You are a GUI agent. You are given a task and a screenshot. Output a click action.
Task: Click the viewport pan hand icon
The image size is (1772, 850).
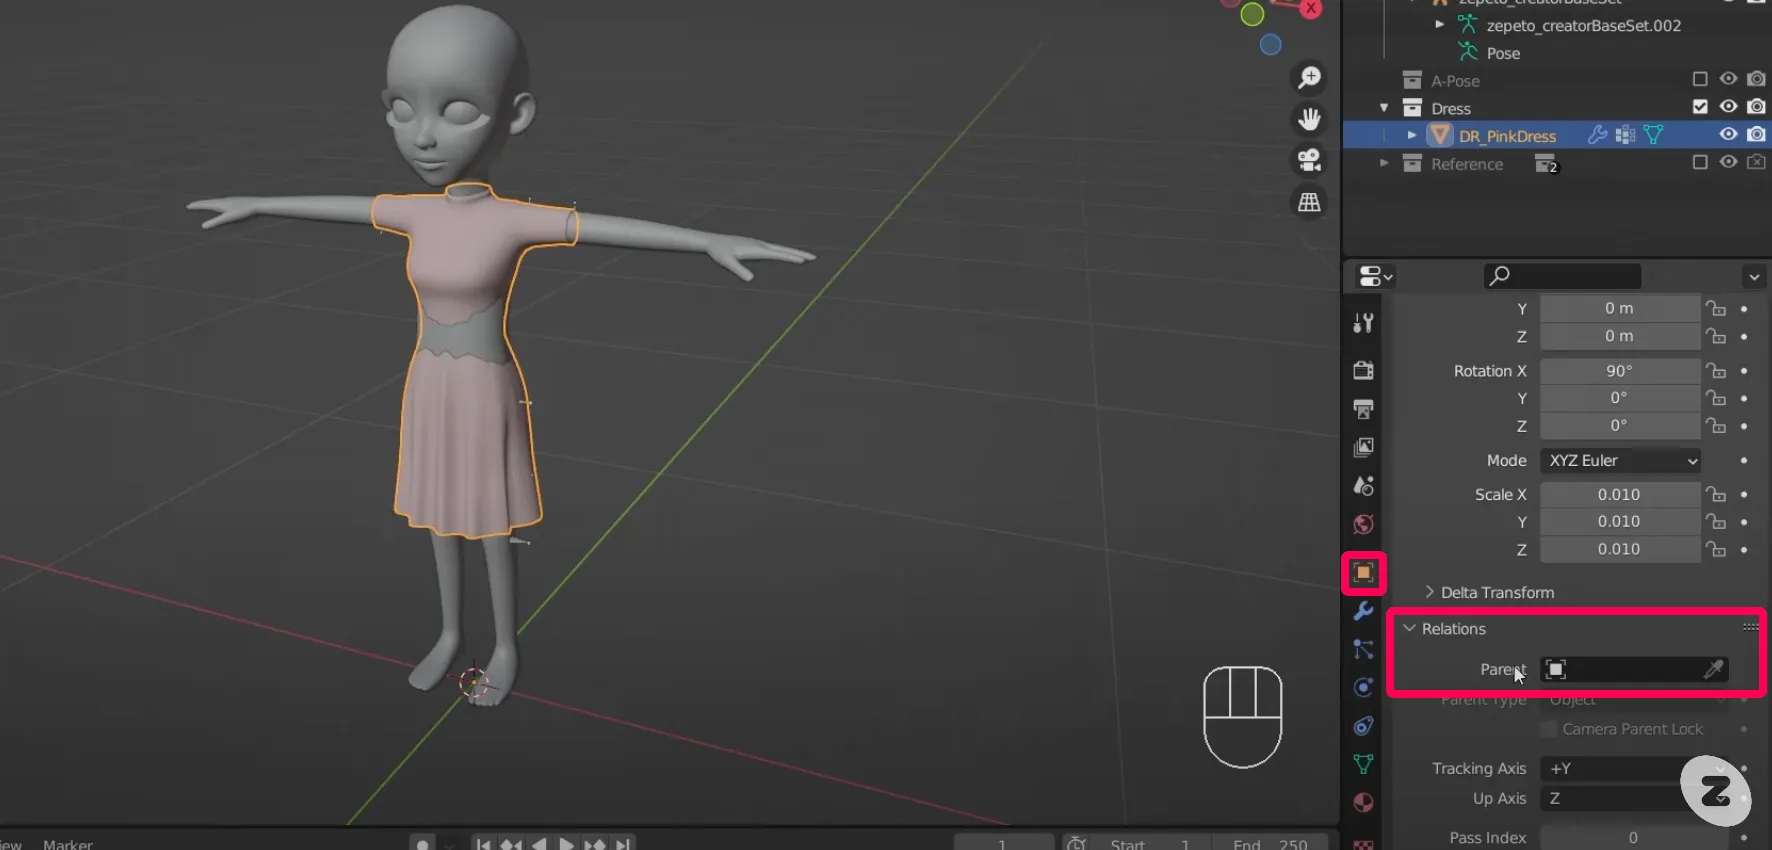point(1309,119)
